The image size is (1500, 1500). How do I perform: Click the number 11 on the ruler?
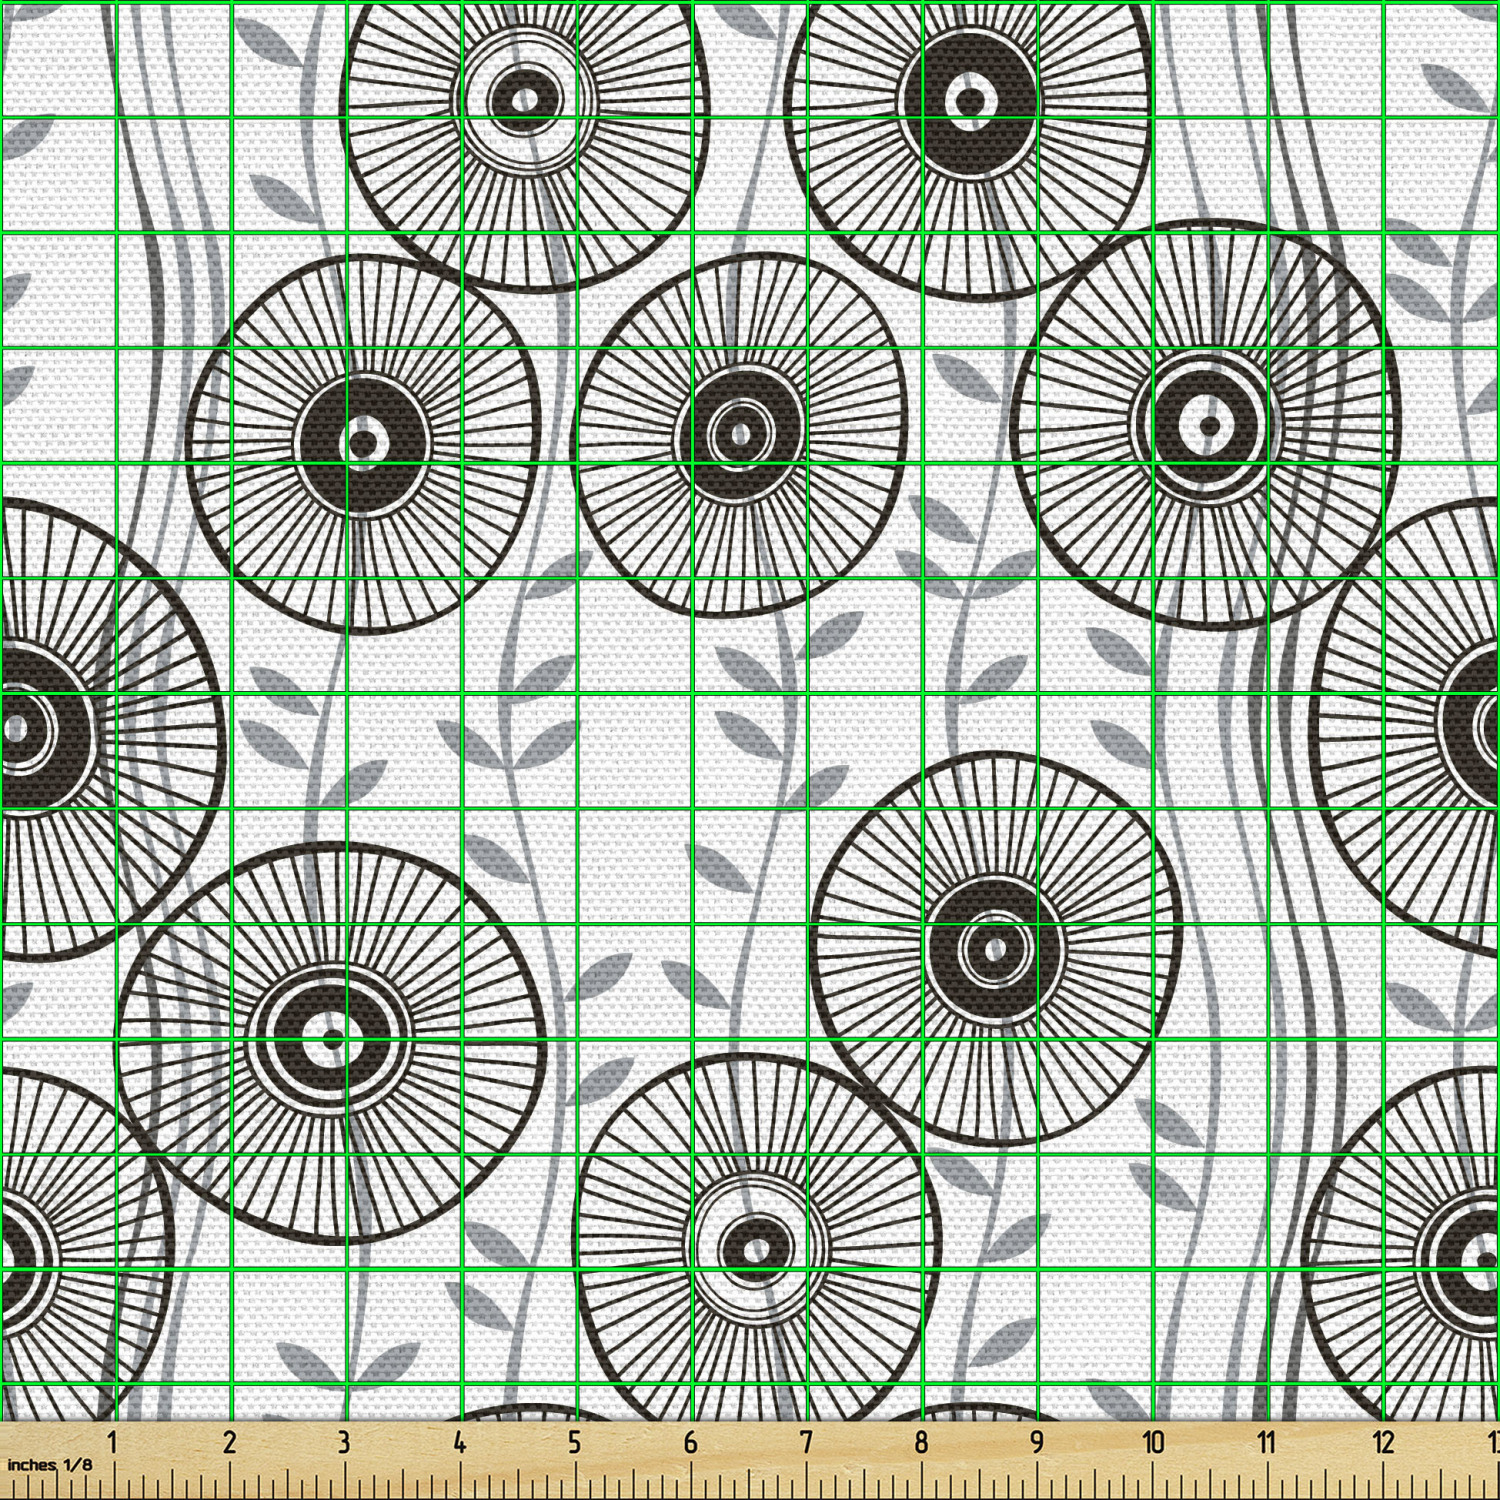tap(1267, 1443)
